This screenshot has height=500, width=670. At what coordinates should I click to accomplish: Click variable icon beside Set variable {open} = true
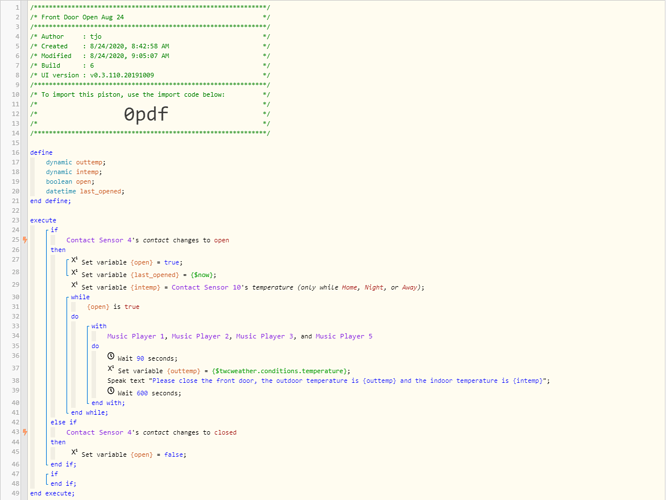(74, 260)
